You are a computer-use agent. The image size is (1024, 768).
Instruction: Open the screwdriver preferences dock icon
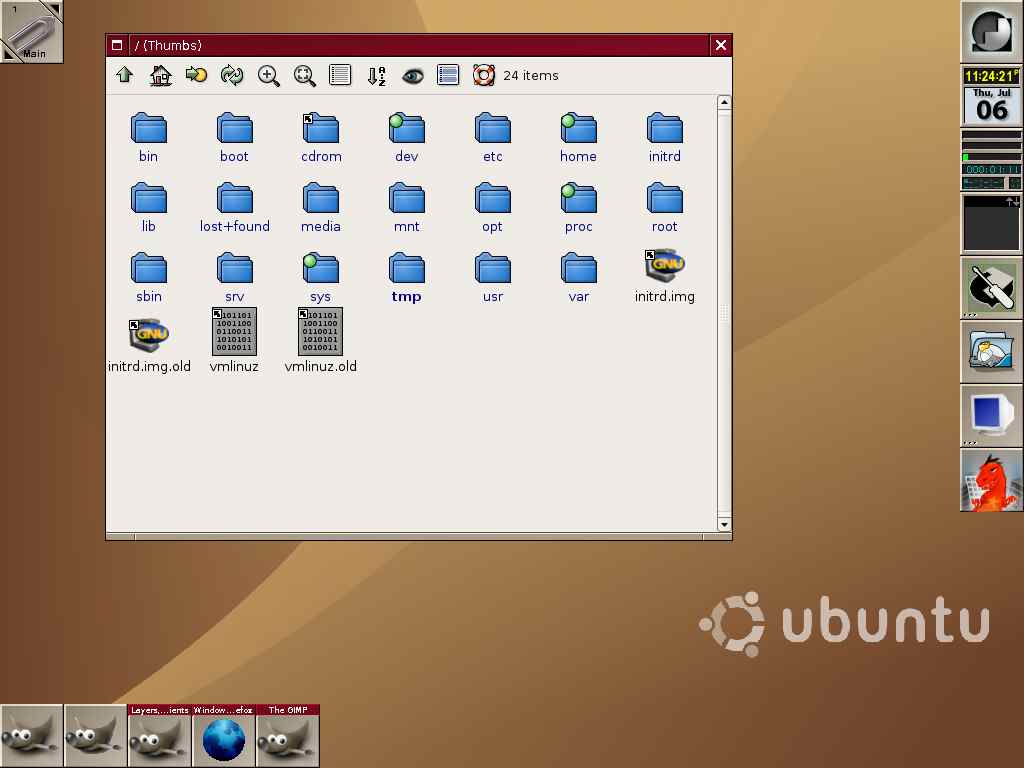991,287
